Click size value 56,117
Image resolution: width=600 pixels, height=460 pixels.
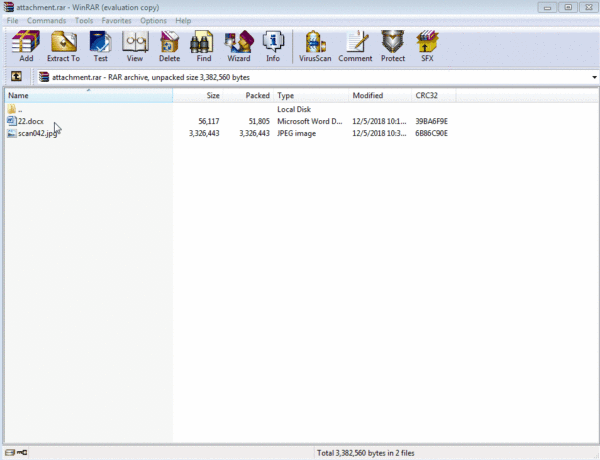tap(209, 121)
